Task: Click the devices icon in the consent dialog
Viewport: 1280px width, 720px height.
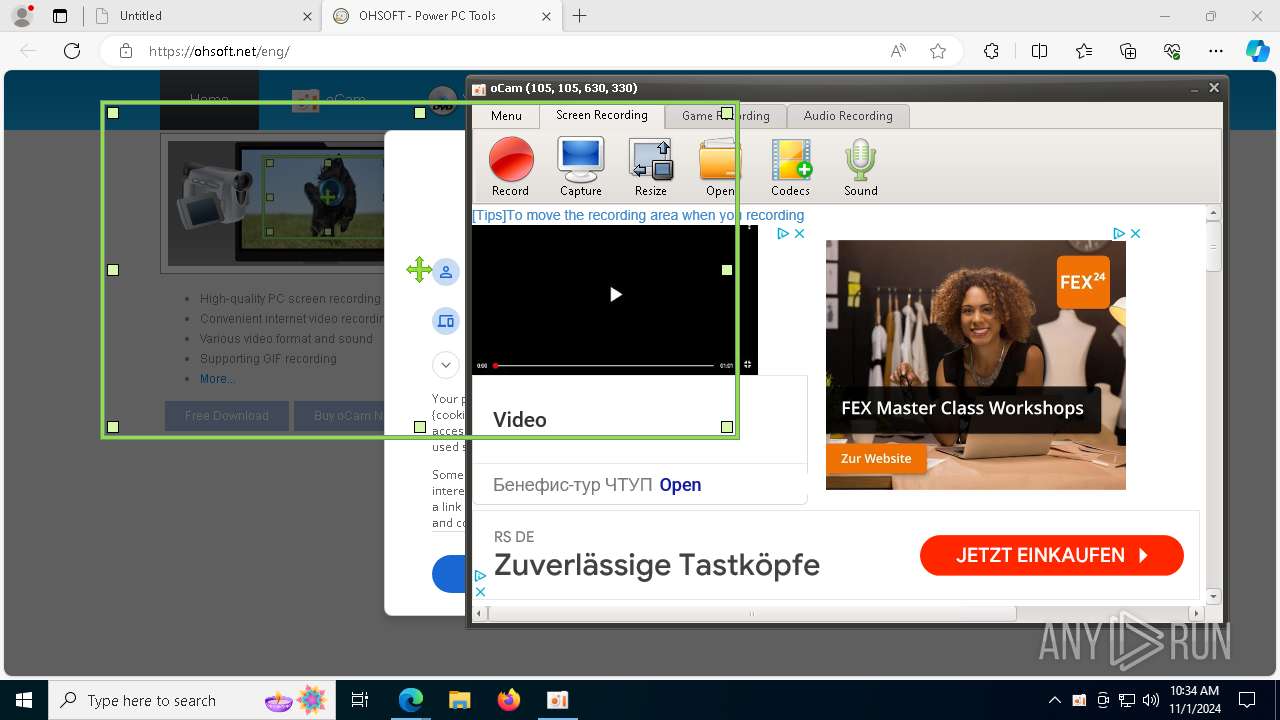Action: tap(446, 321)
